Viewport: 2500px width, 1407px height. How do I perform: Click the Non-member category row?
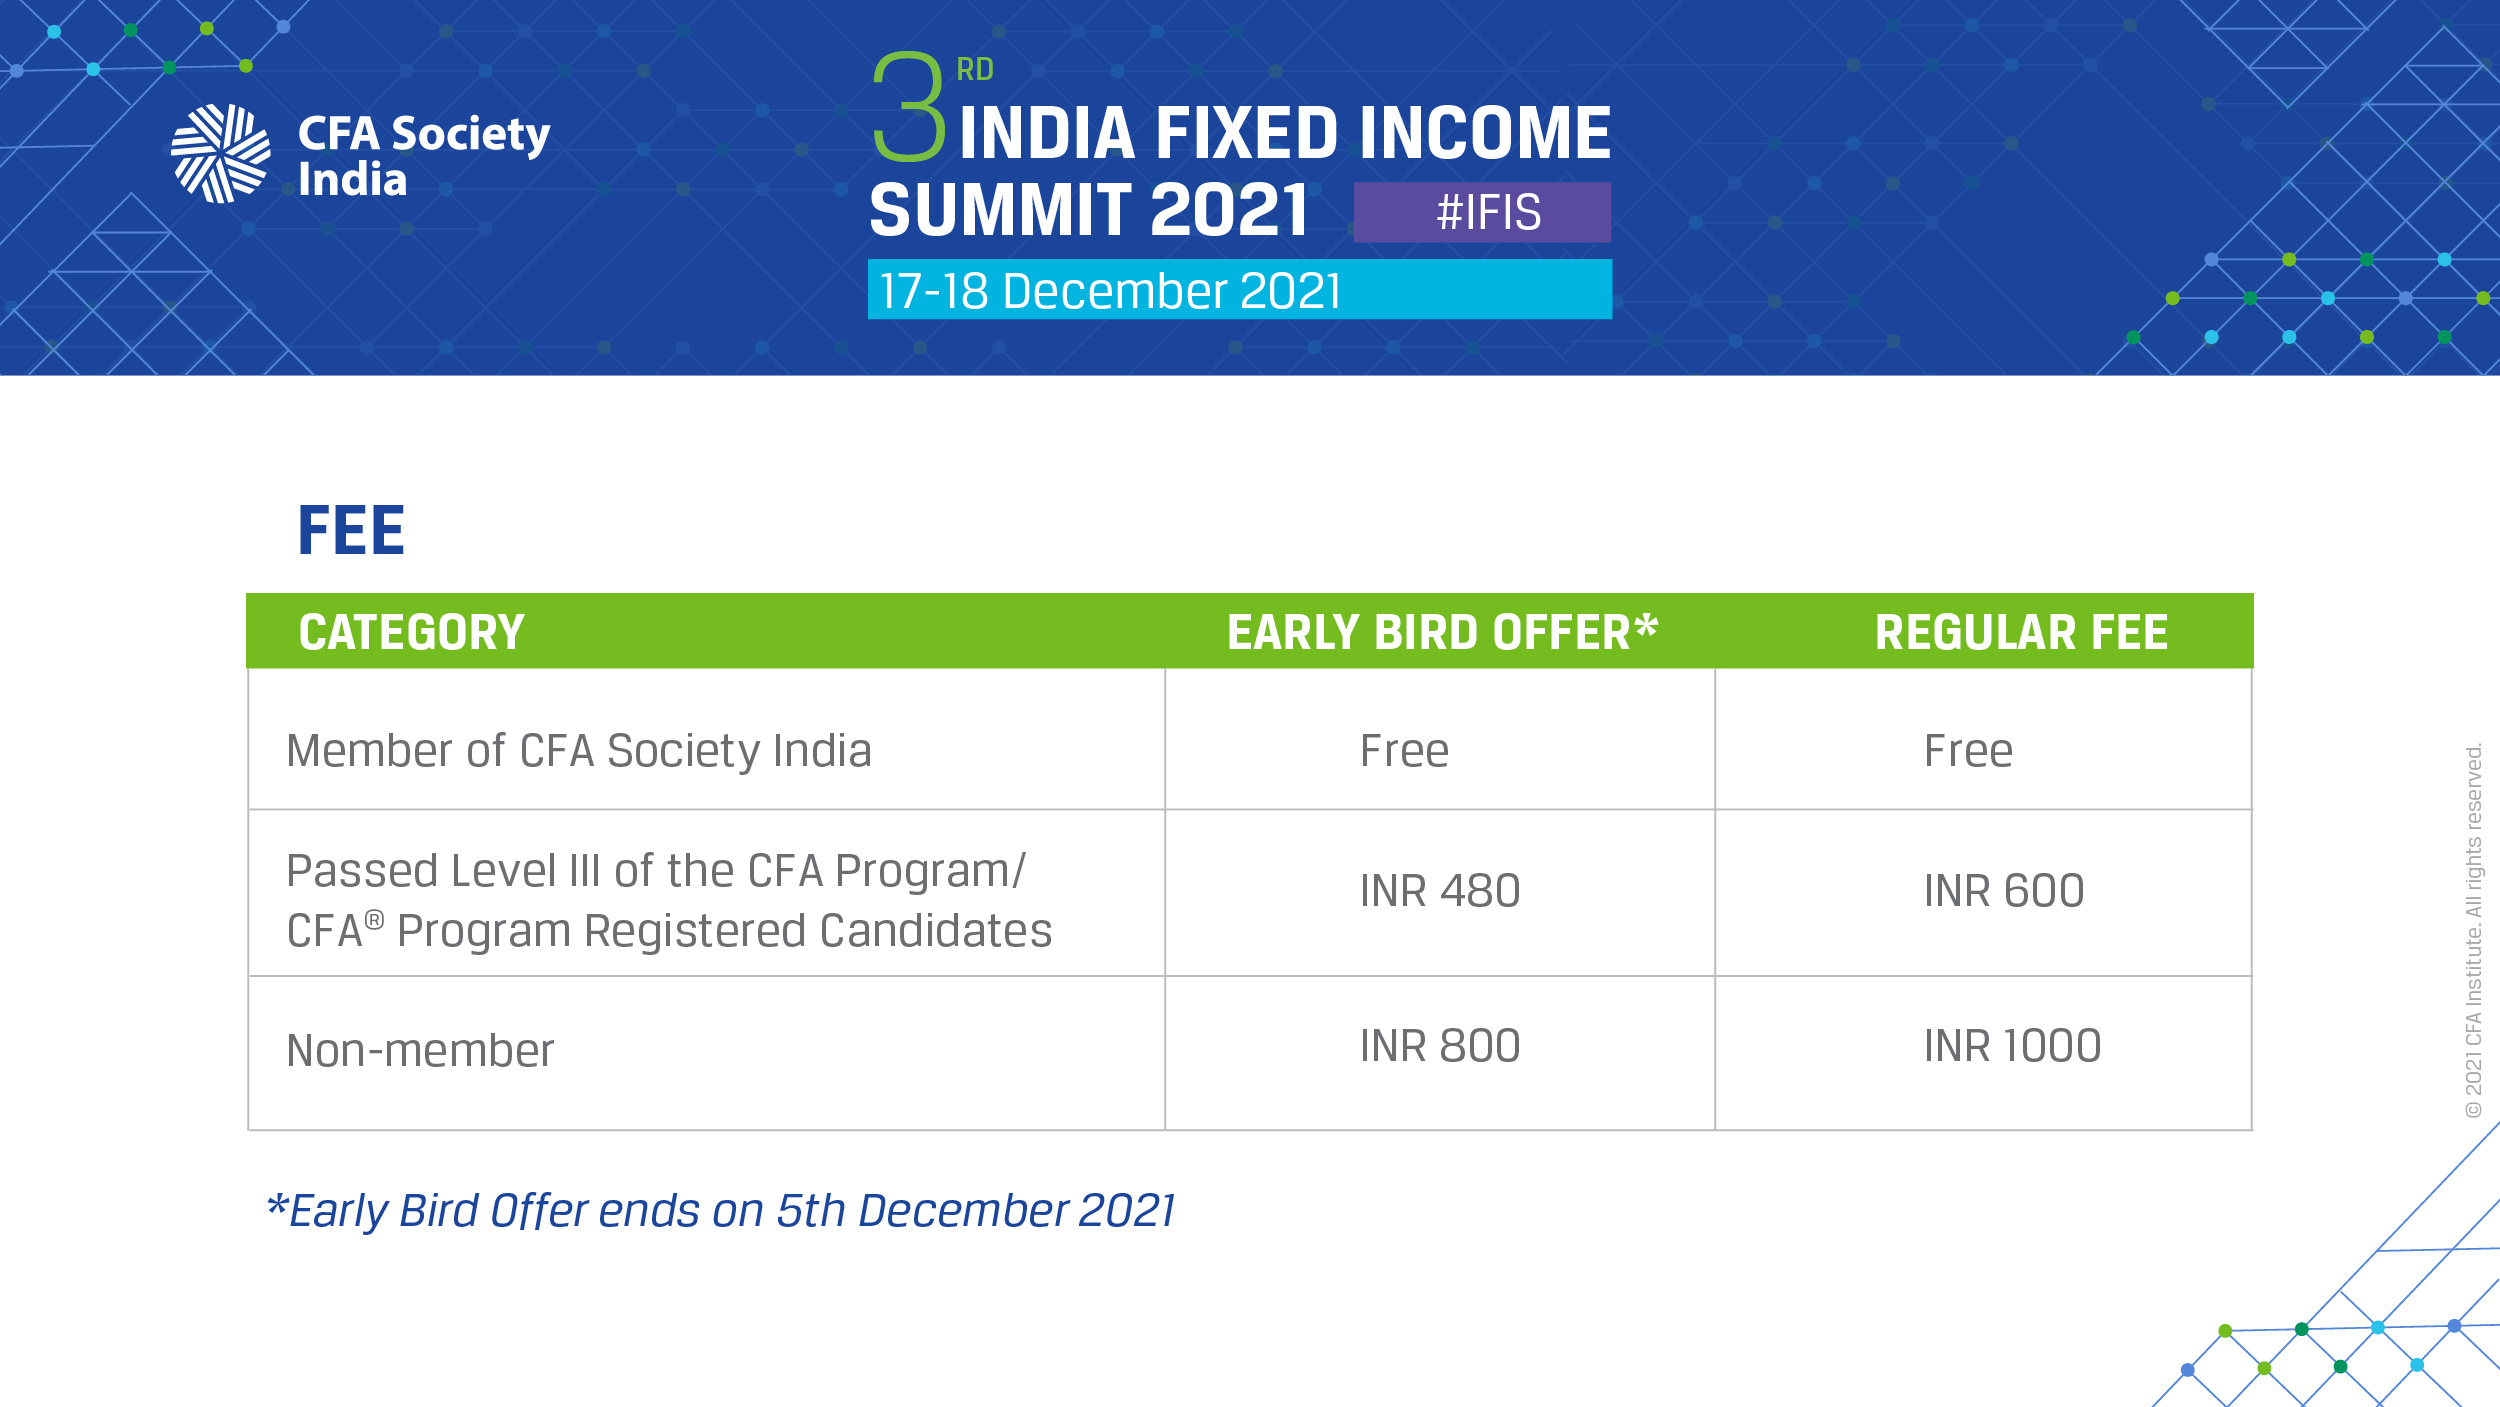(x=420, y=1050)
